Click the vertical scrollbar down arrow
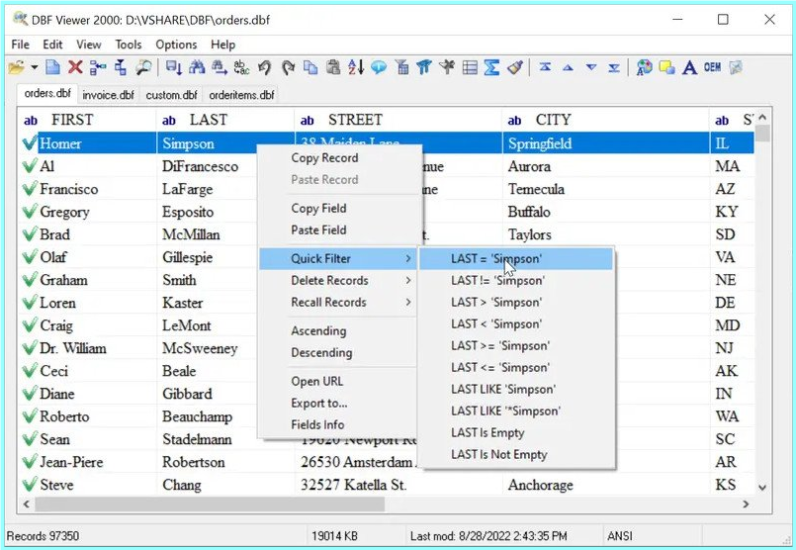Image resolution: width=796 pixels, height=550 pixels. (762, 488)
